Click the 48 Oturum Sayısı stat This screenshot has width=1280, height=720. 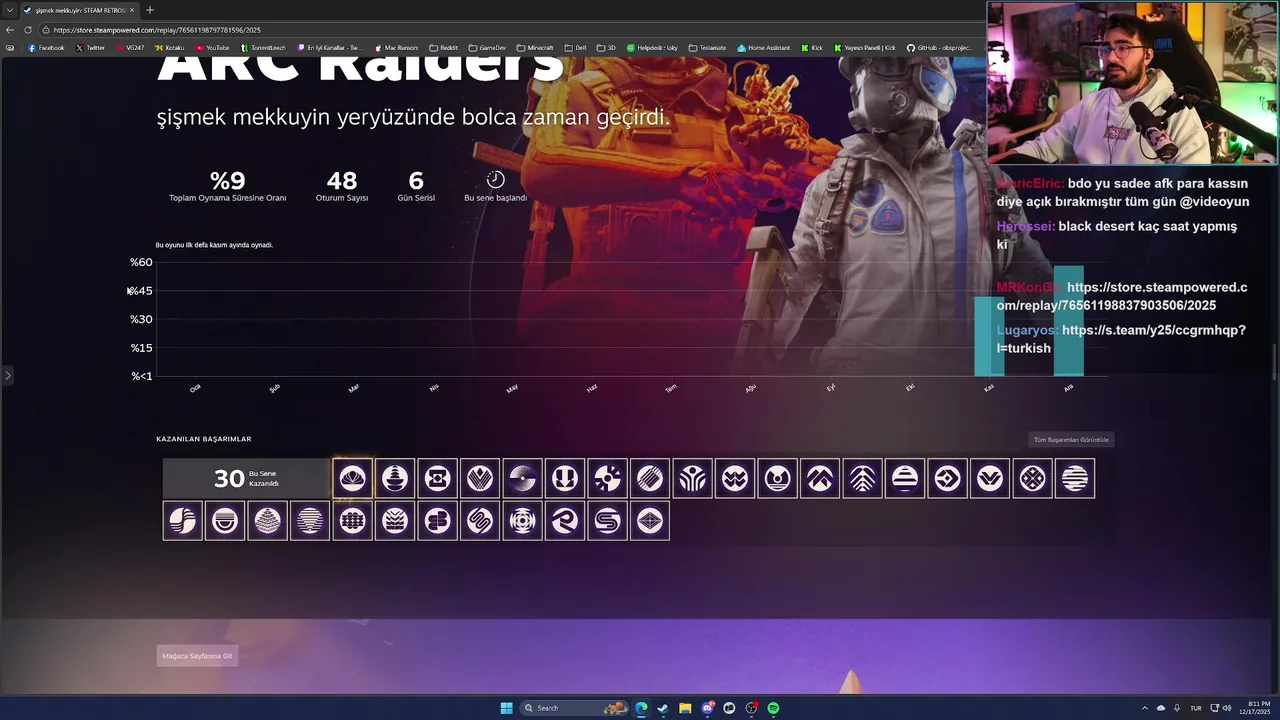pyautogui.click(x=342, y=186)
